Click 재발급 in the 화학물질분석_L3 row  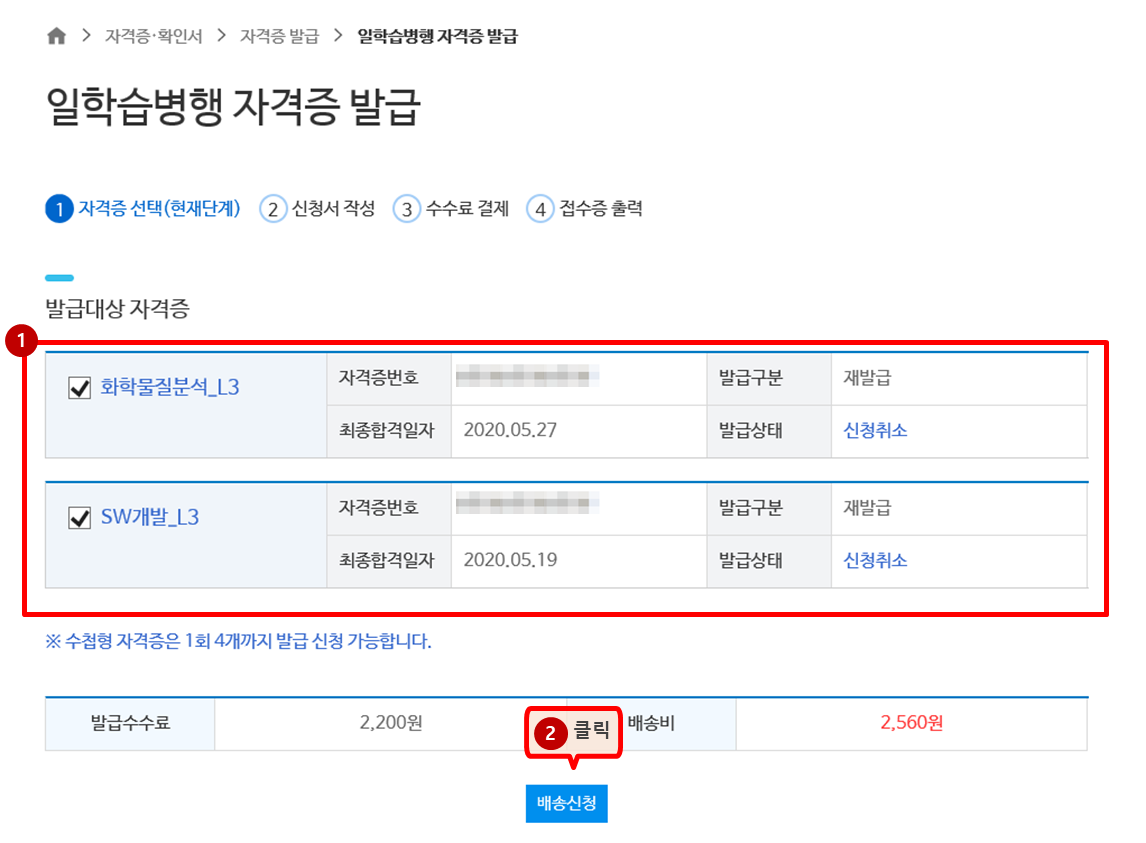tap(868, 378)
